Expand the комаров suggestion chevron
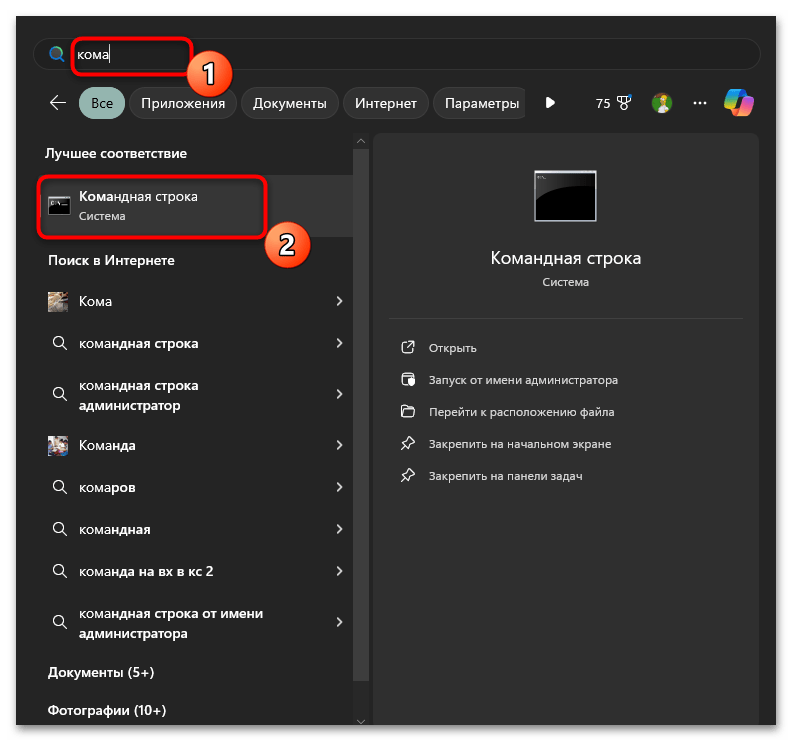This screenshot has height=741, width=792. pyautogui.click(x=339, y=487)
